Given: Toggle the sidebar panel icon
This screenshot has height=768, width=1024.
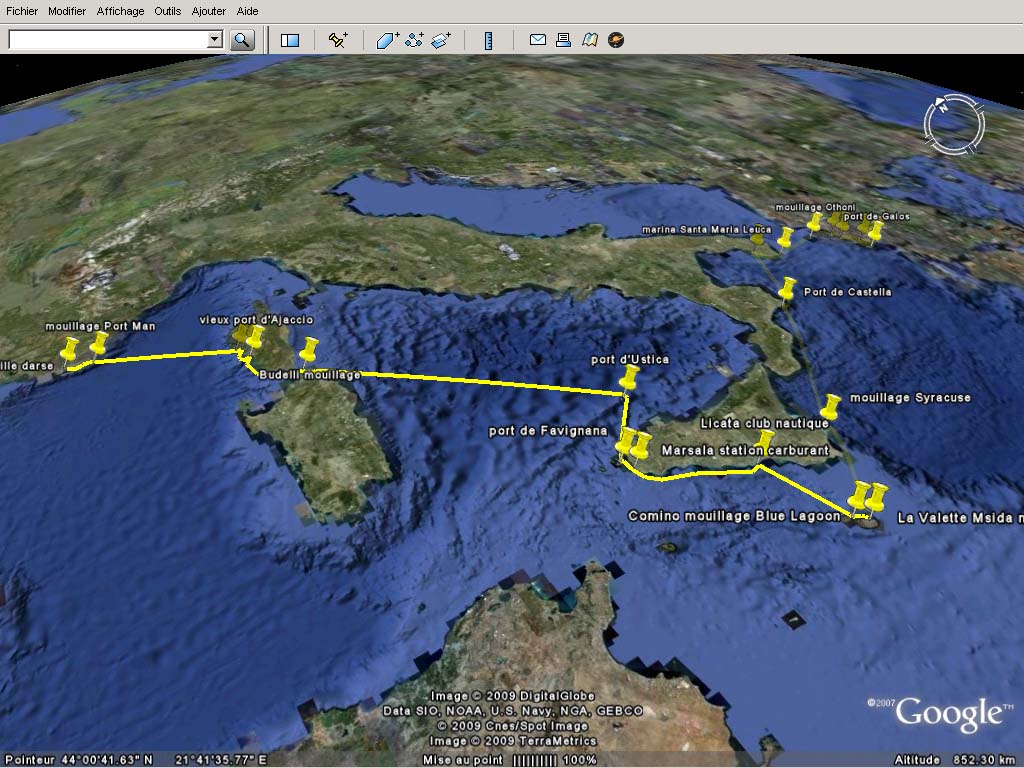Looking at the screenshot, I should click(x=290, y=40).
